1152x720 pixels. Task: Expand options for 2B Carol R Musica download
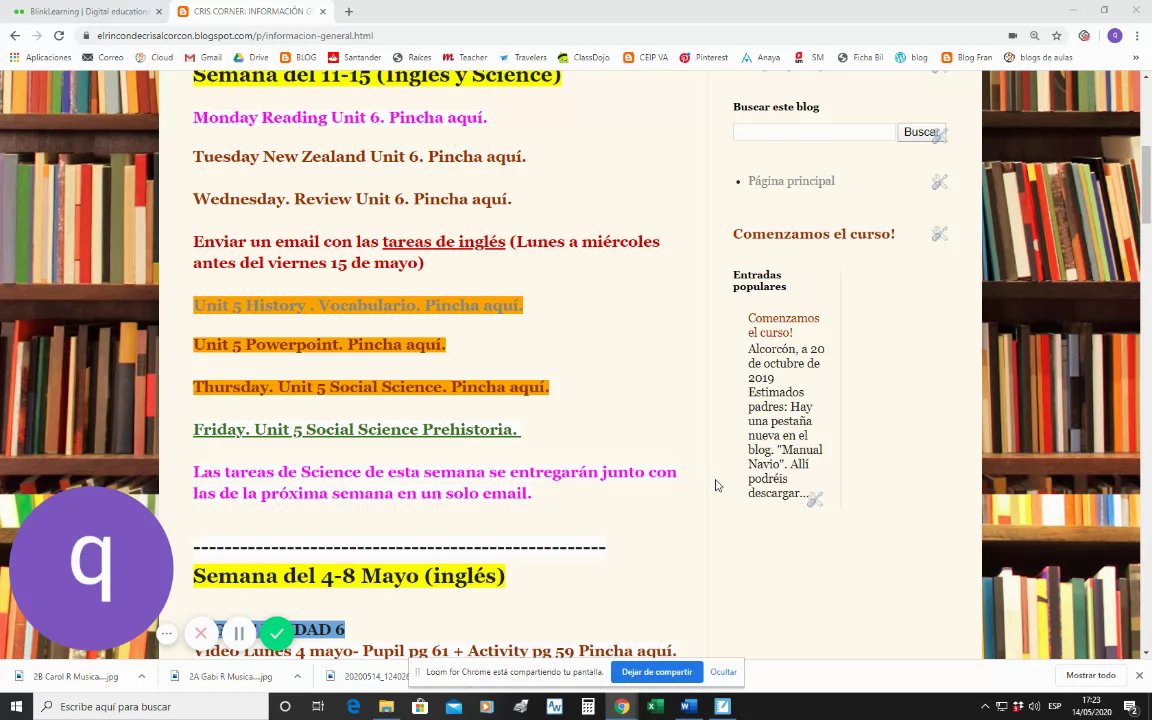[142, 676]
